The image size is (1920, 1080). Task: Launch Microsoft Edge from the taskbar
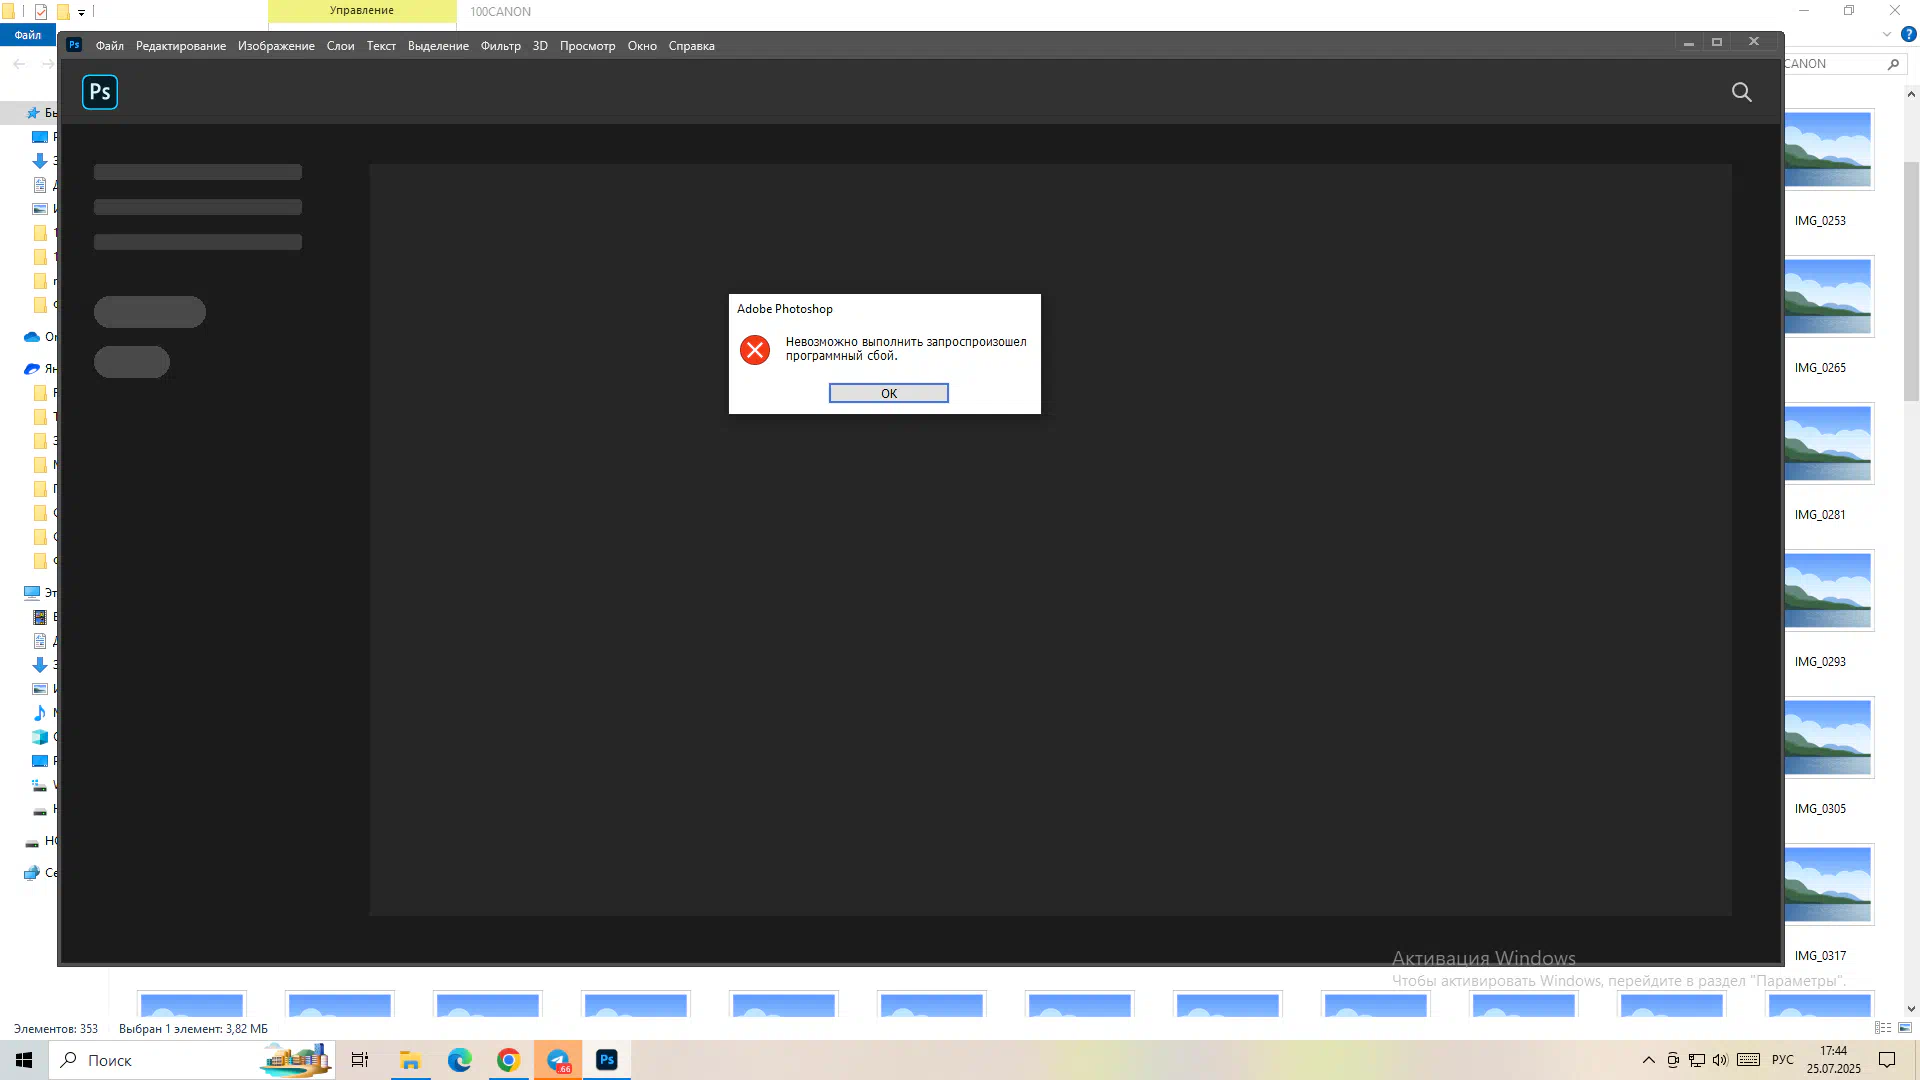point(459,1060)
